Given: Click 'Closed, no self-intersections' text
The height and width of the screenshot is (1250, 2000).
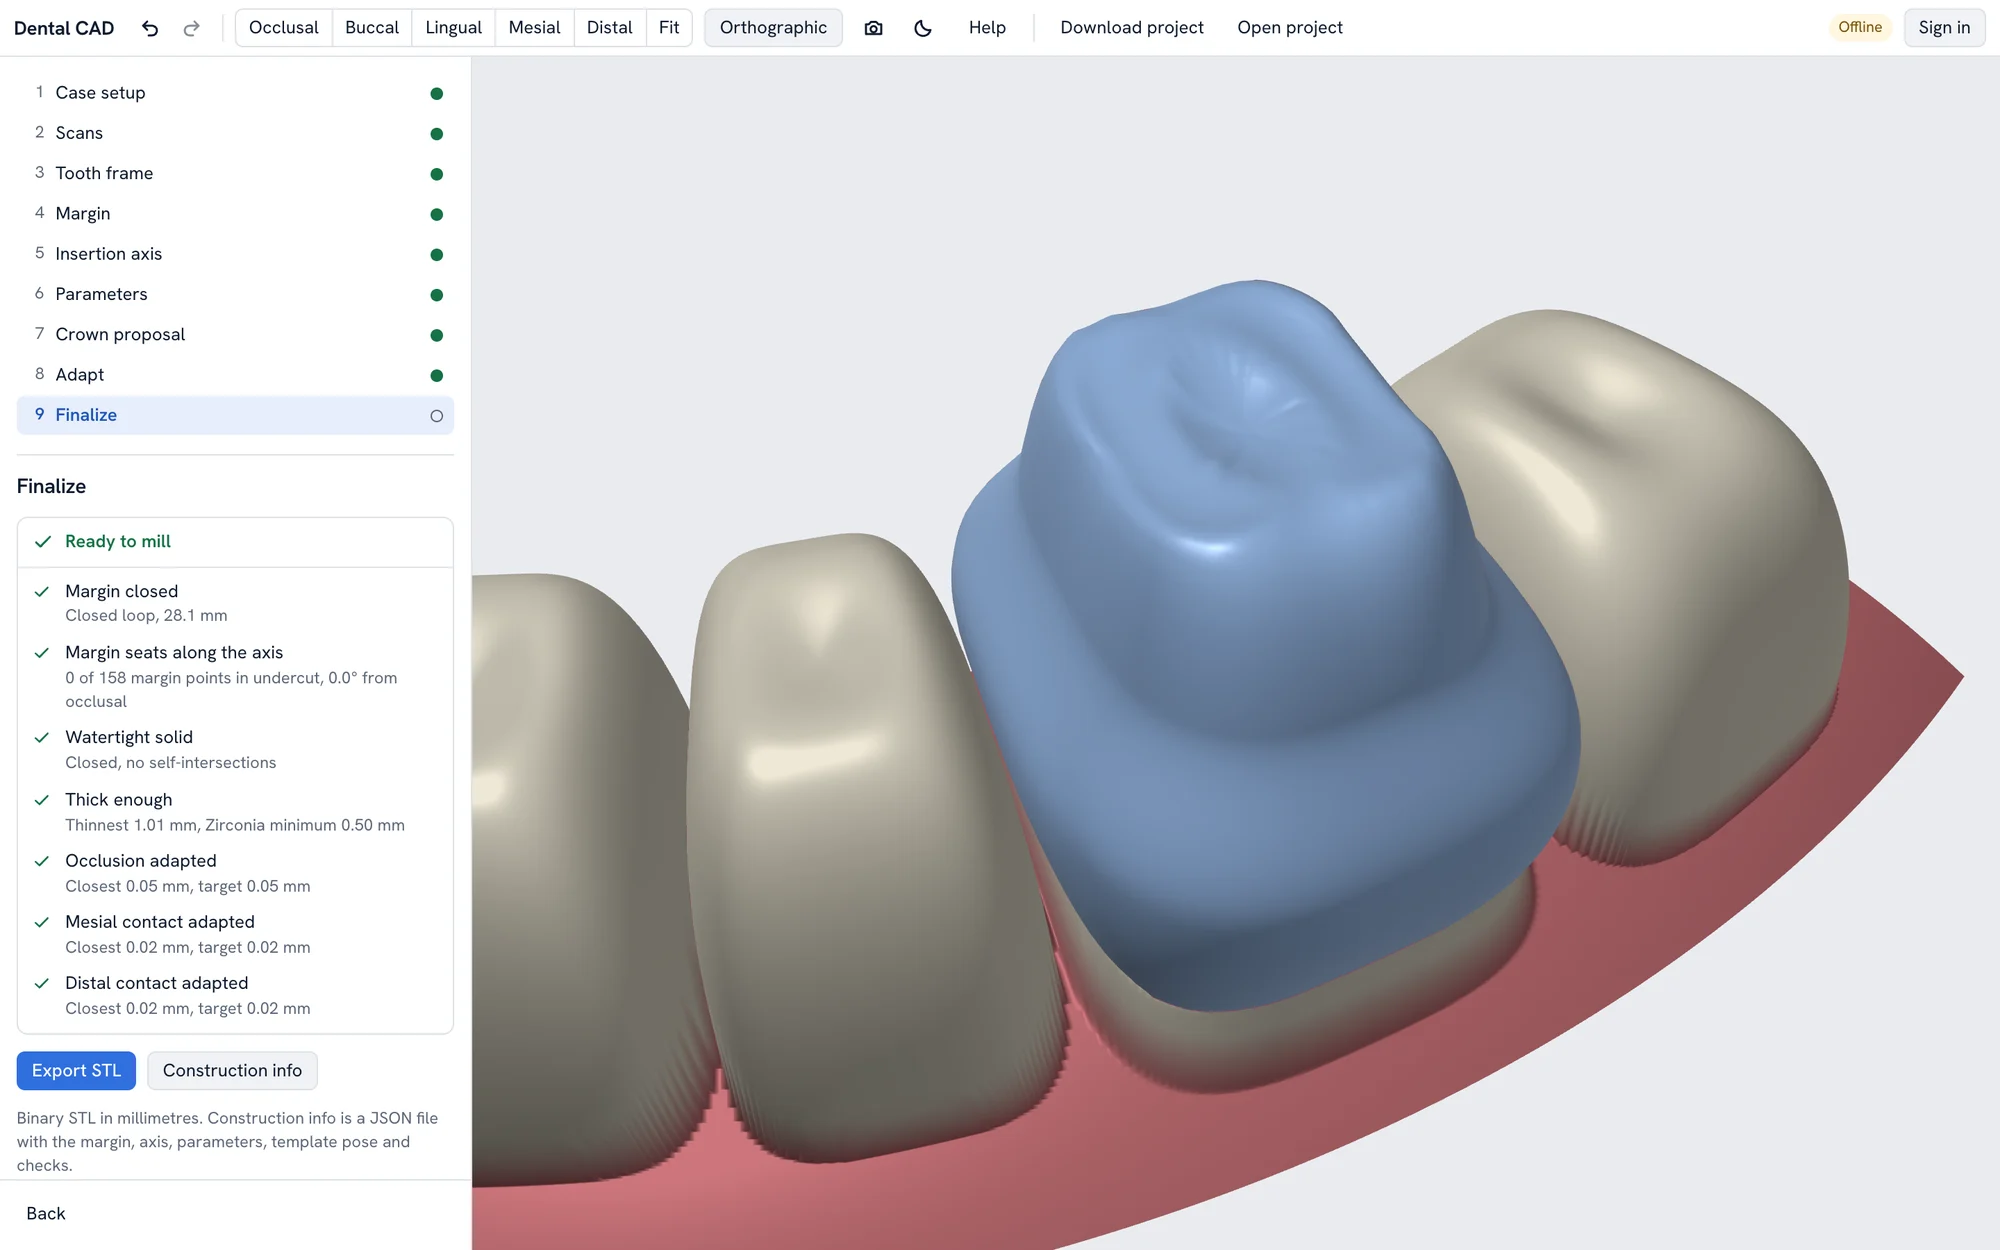Looking at the screenshot, I should click(x=171, y=763).
